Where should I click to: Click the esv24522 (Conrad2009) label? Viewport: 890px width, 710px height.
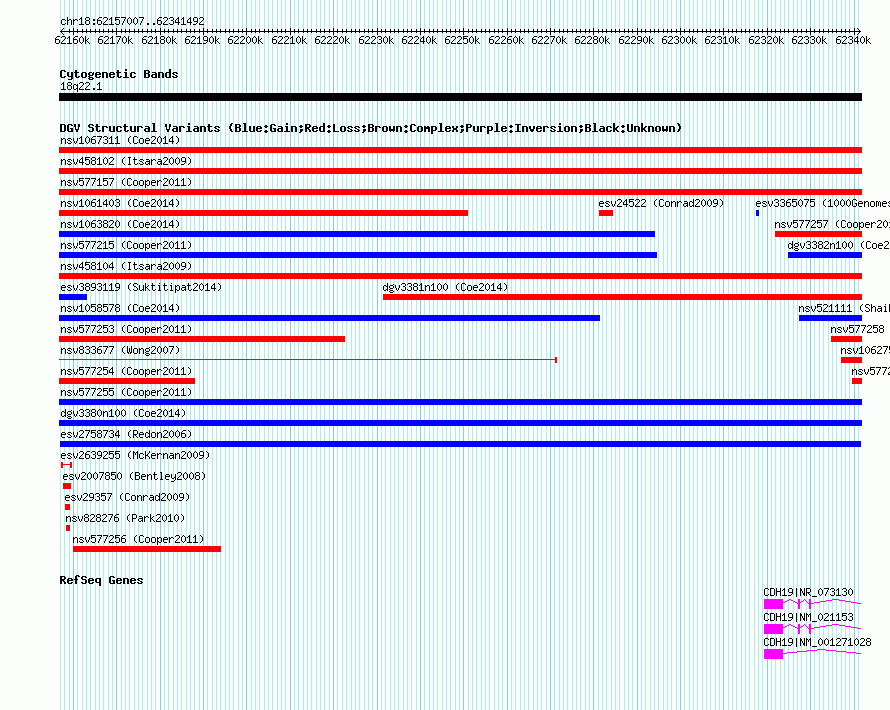(x=661, y=203)
